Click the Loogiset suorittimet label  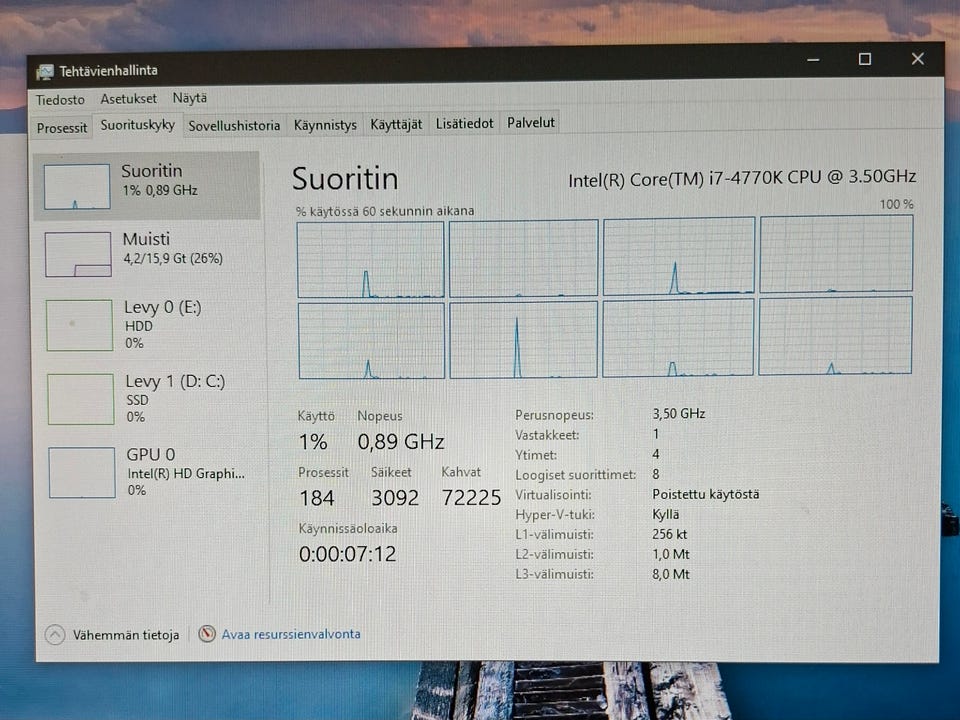pyautogui.click(x=576, y=474)
